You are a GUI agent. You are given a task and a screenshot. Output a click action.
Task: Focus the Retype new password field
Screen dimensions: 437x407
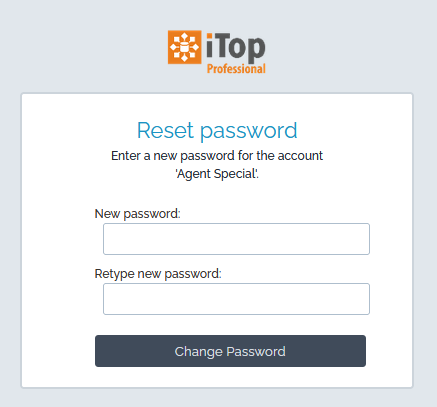click(236, 299)
